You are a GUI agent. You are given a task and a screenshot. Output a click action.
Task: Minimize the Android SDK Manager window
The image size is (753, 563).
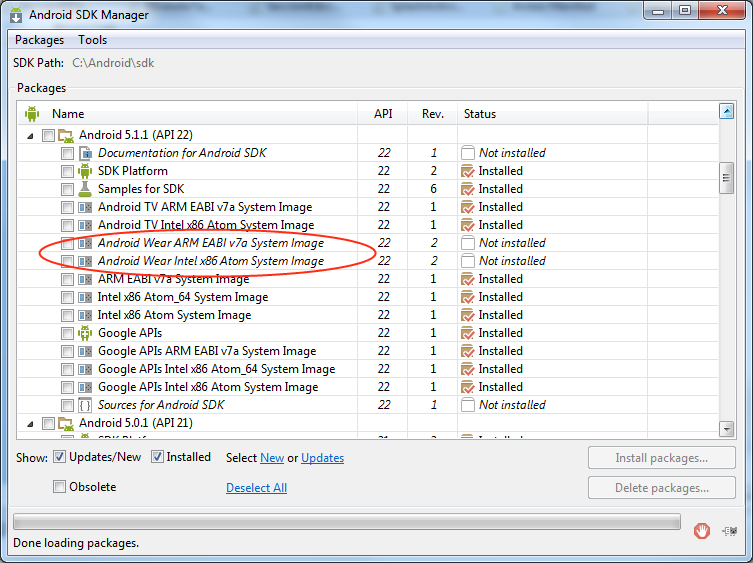(x=658, y=12)
